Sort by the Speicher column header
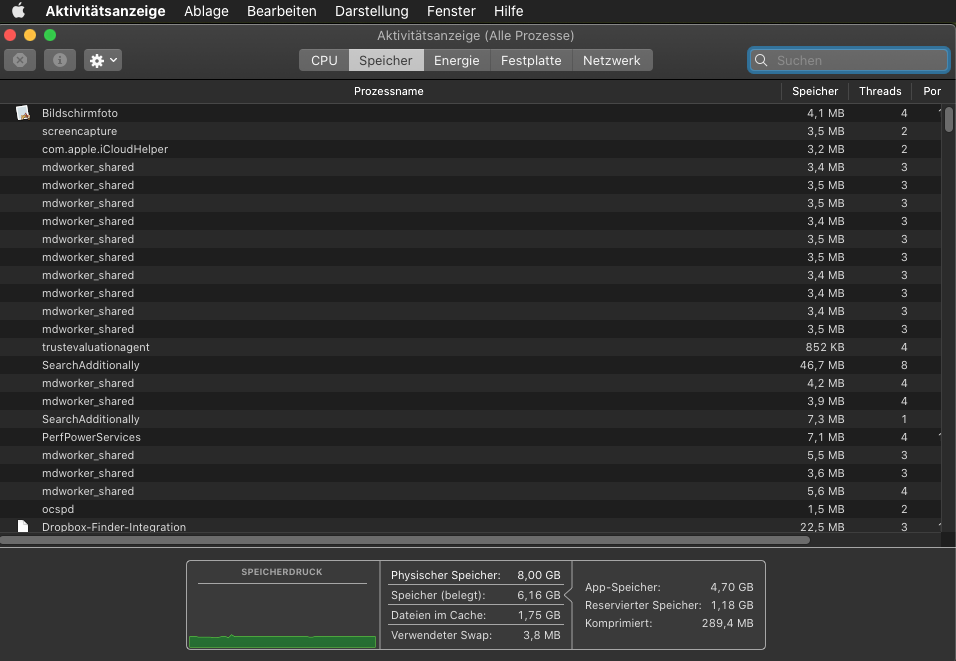956x661 pixels. pyautogui.click(x=814, y=91)
